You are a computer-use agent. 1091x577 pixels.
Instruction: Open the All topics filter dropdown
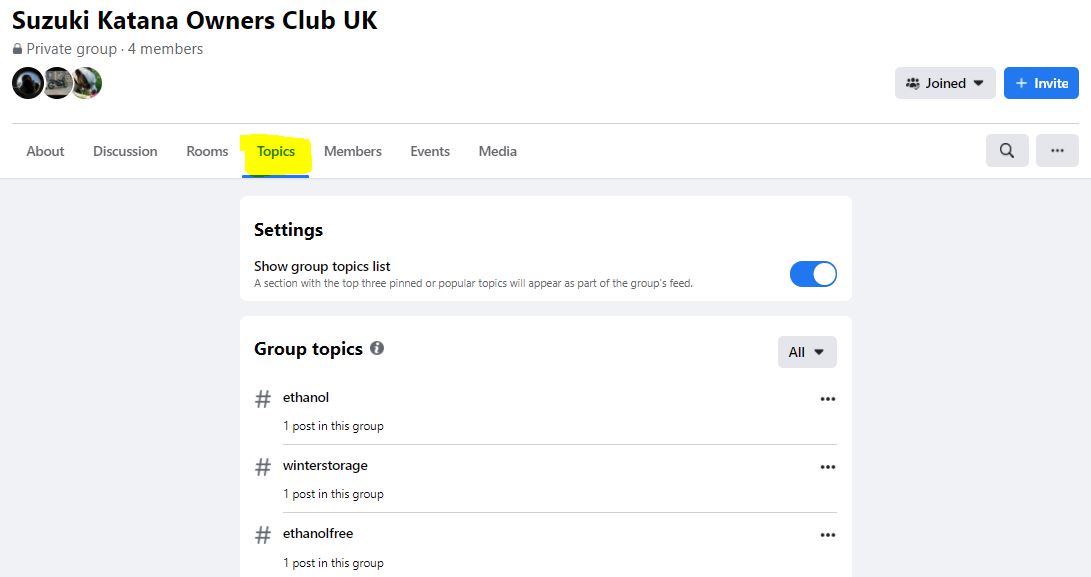[806, 352]
